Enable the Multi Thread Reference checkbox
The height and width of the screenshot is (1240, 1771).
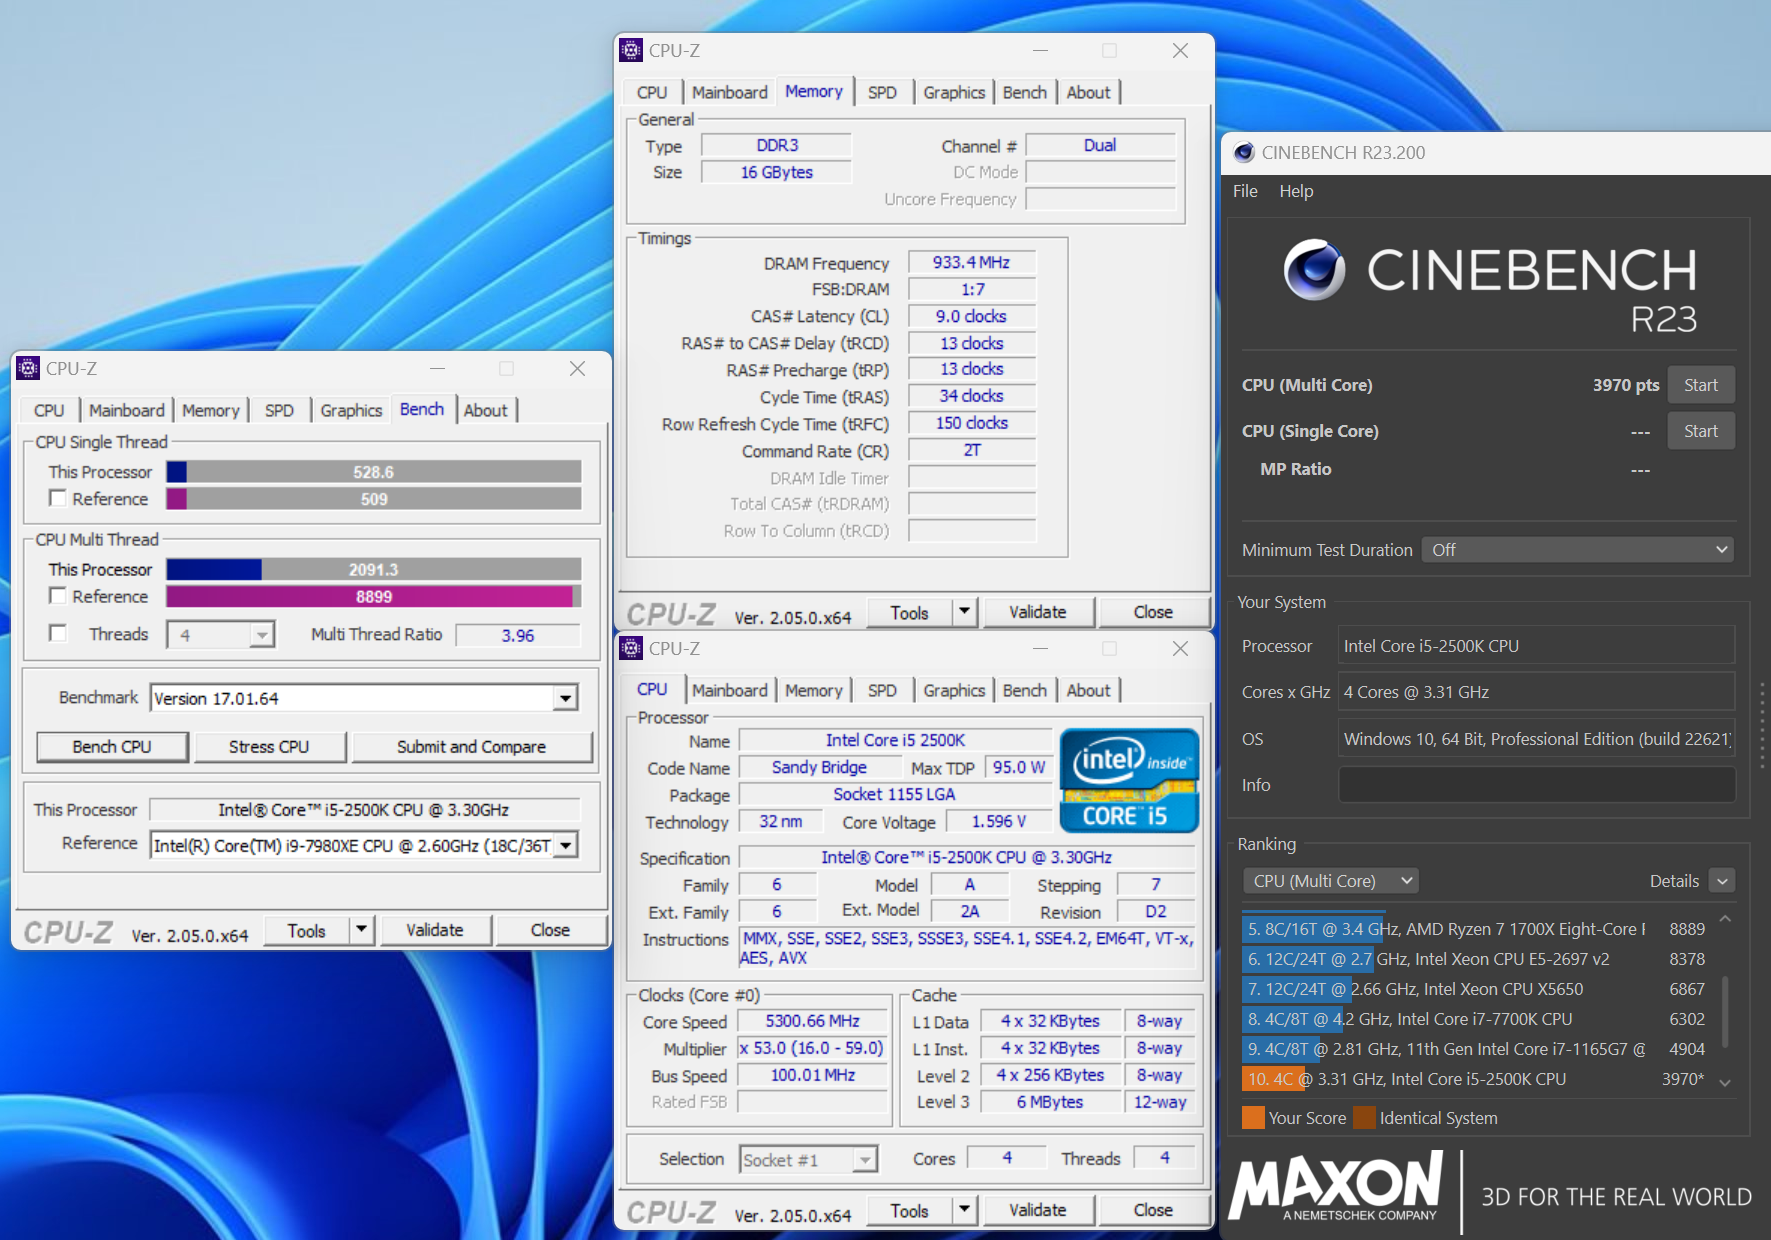(x=58, y=596)
